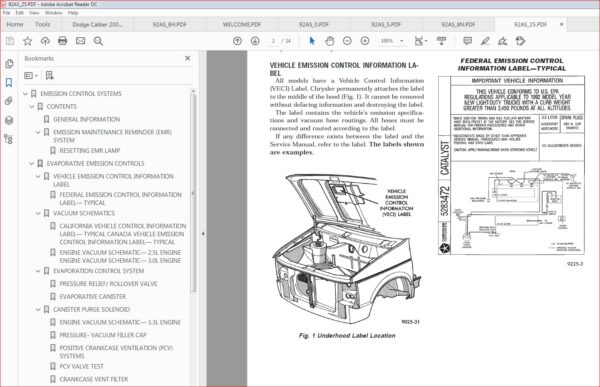This screenshot has height=387, width=600.
Task: Zoom in with the plus icon
Action: tap(365, 41)
